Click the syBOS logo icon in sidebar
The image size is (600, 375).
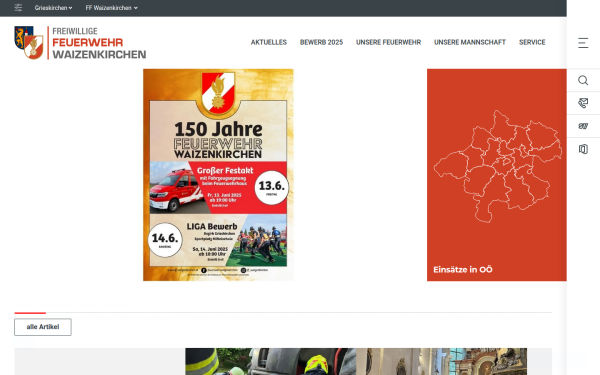coord(583,126)
